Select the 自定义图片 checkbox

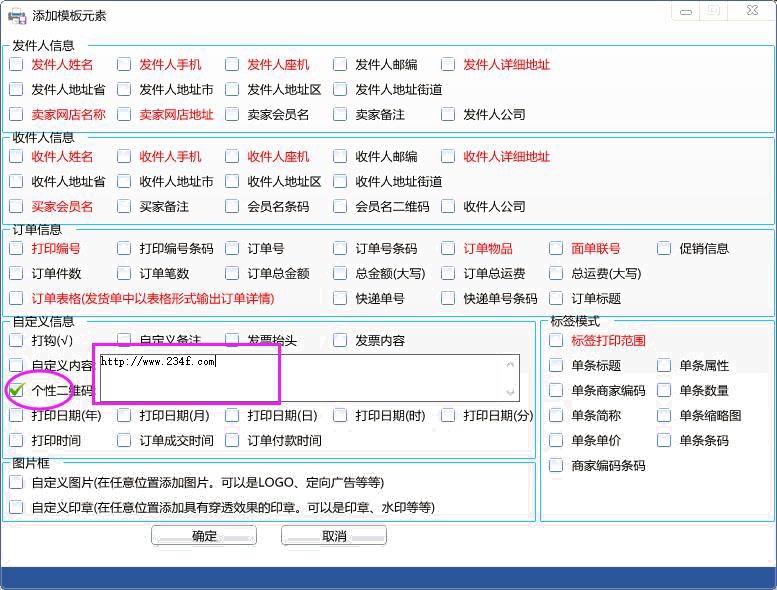[x=17, y=482]
